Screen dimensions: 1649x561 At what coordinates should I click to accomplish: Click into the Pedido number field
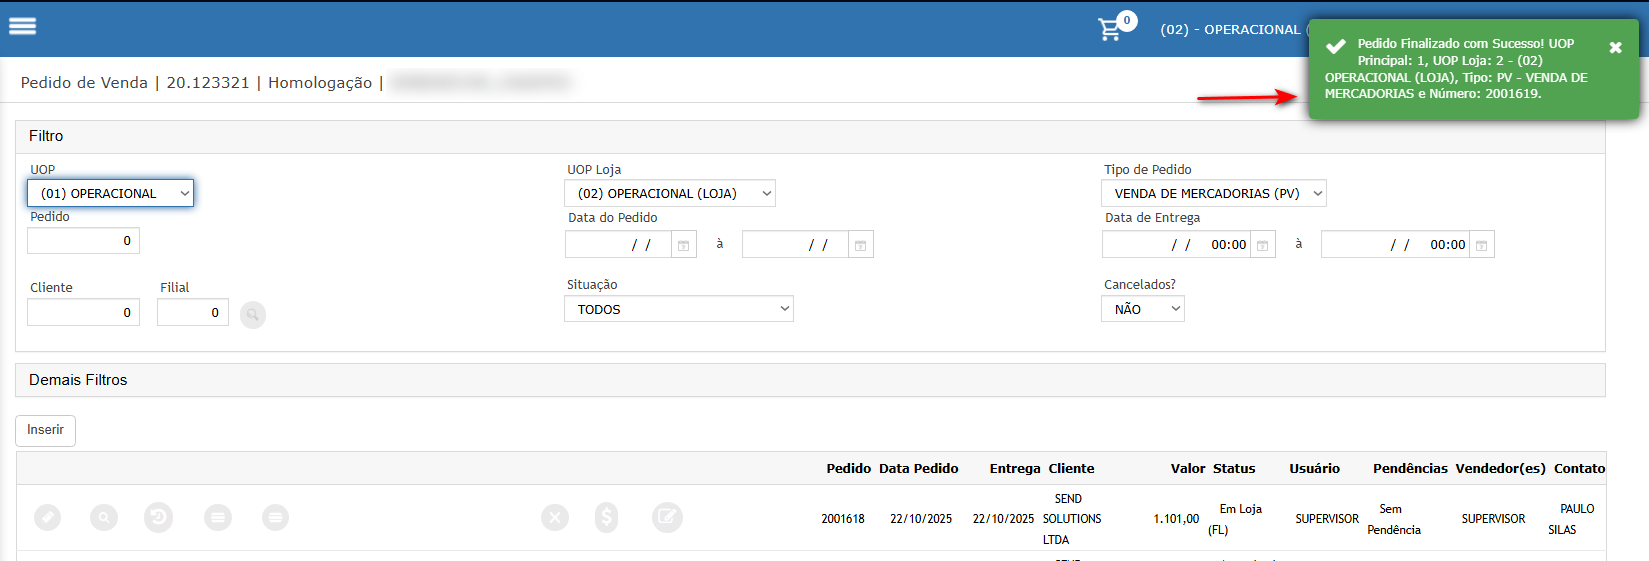pos(83,241)
